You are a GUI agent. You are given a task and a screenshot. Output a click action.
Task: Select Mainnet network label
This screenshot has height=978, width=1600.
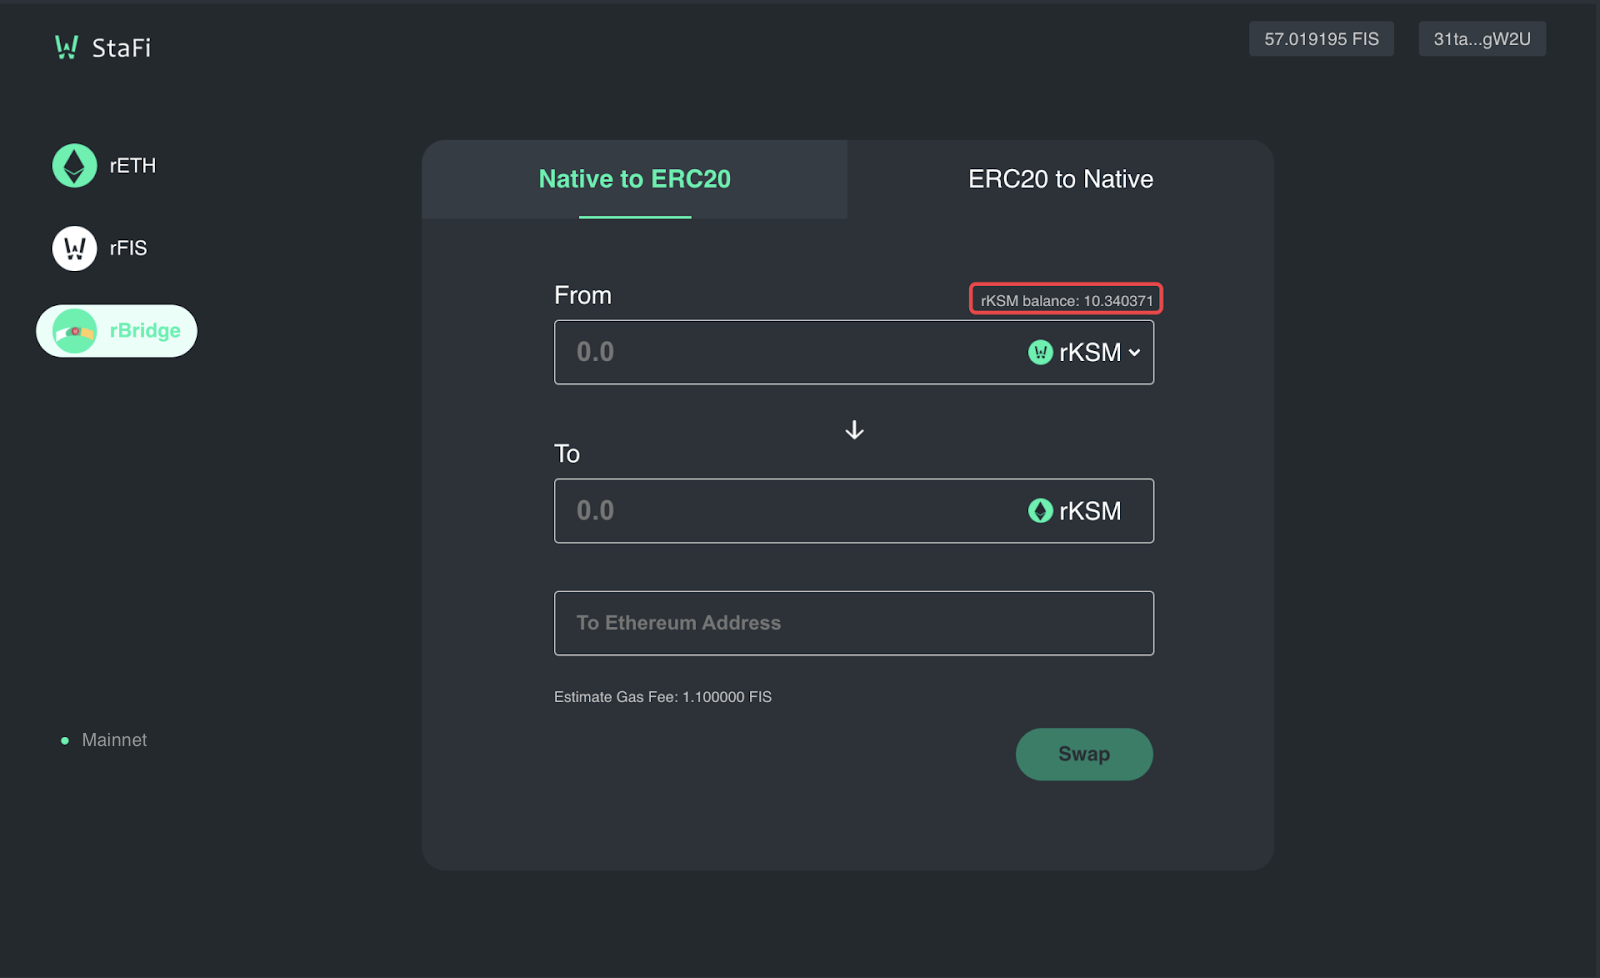(x=114, y=740)
